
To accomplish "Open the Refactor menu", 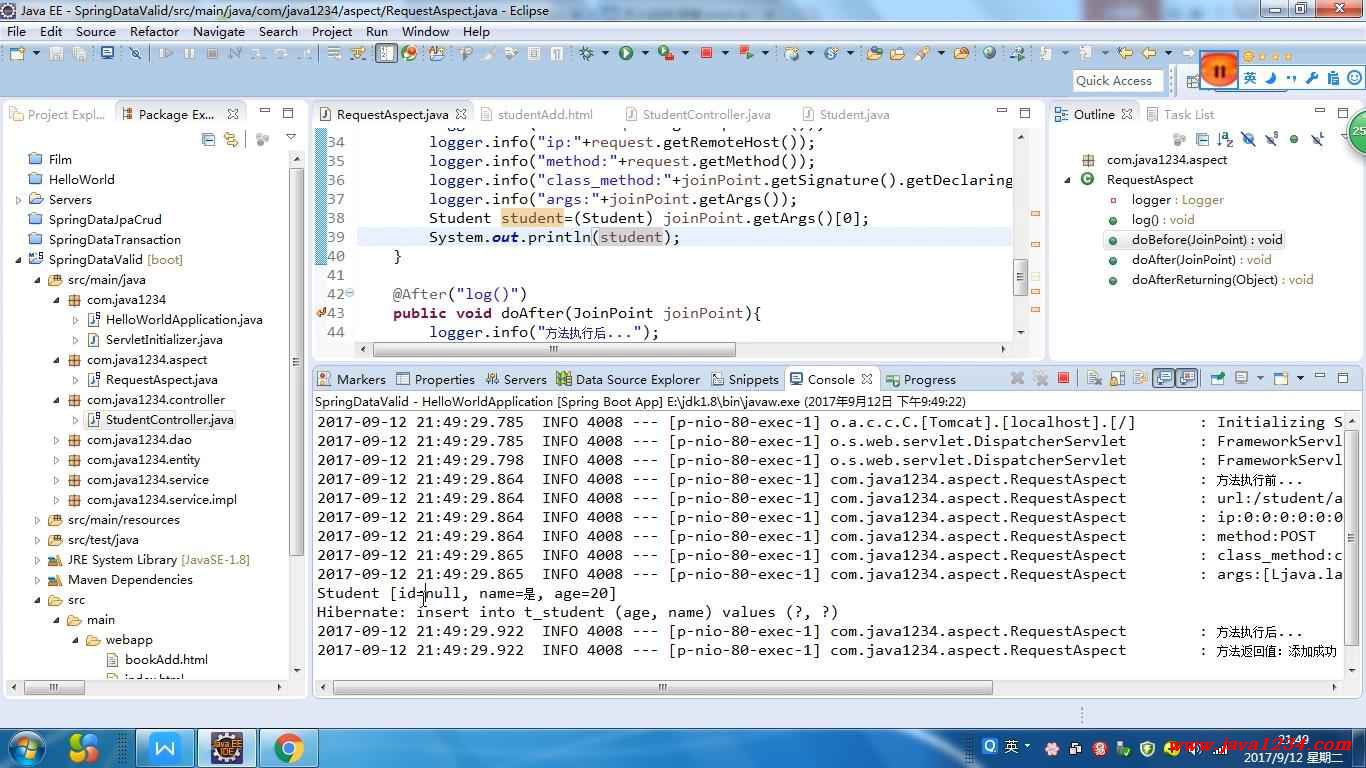I will coord(154,31).
